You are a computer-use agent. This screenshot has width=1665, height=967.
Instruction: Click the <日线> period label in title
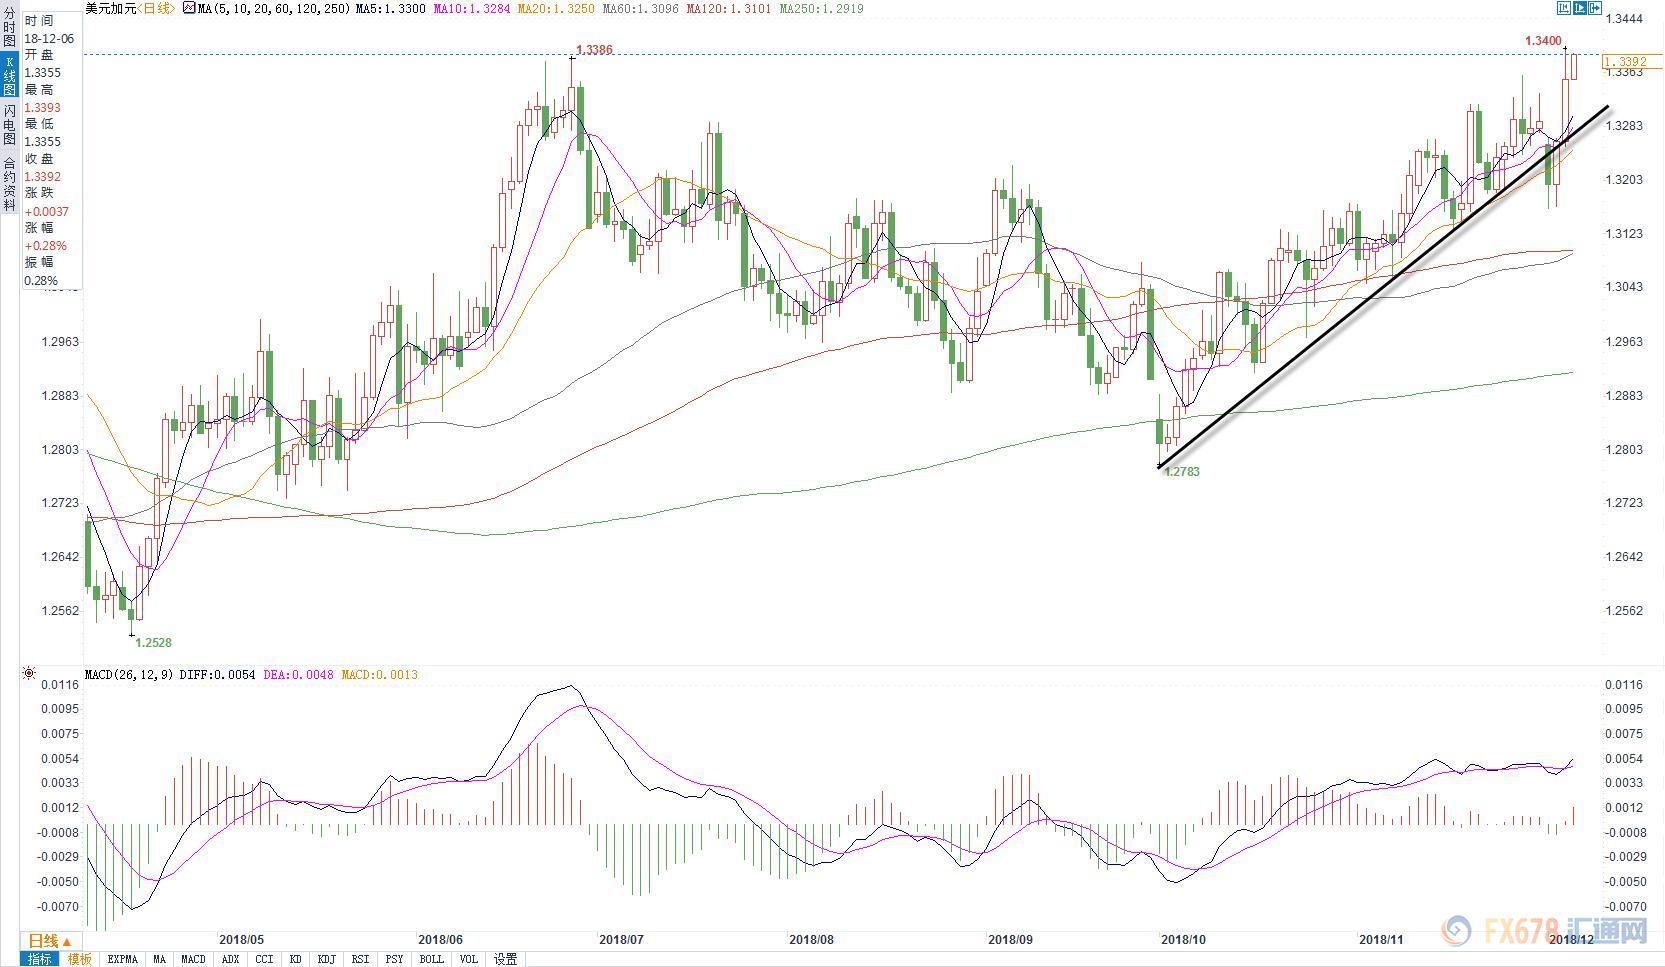pos(154,8)
